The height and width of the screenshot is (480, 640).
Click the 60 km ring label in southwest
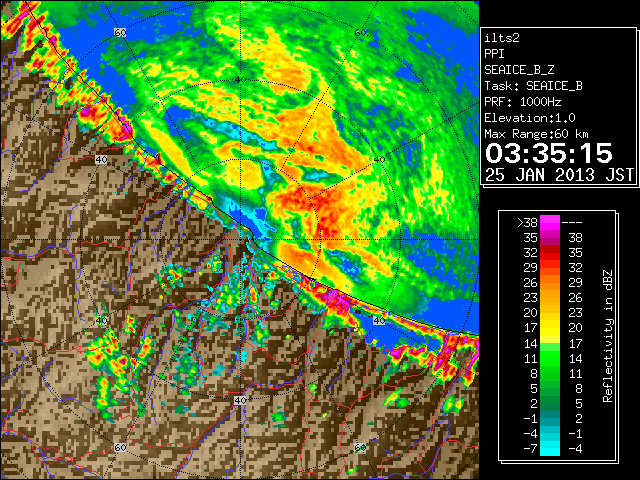point(120,447)
